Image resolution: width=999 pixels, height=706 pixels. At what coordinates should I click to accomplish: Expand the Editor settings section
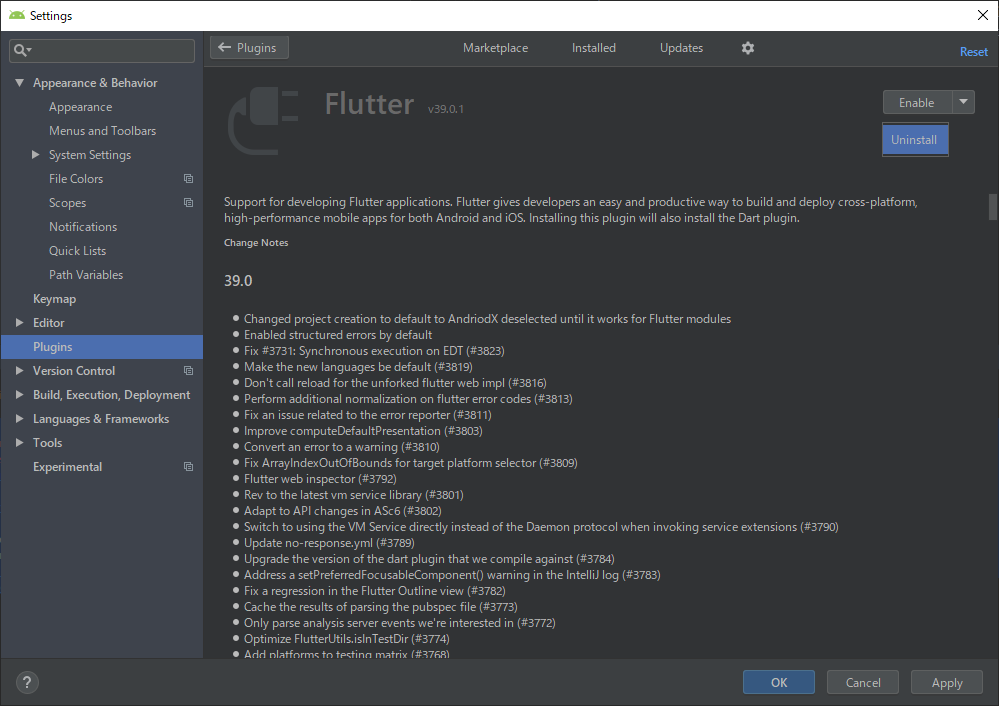click(x=20, y=323)
